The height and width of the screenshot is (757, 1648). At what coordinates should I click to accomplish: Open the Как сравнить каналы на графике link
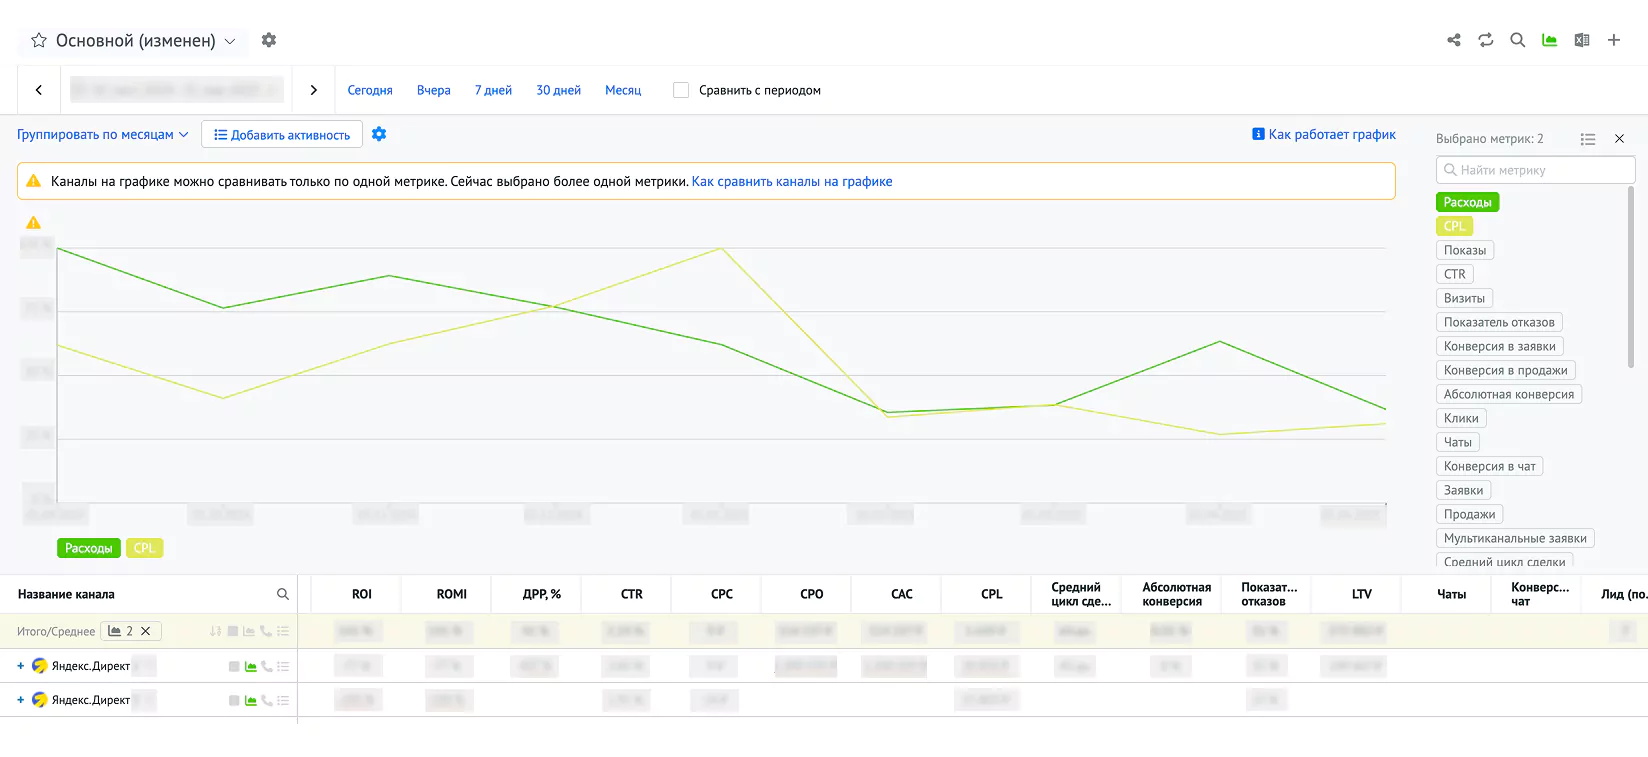[792, 182]
